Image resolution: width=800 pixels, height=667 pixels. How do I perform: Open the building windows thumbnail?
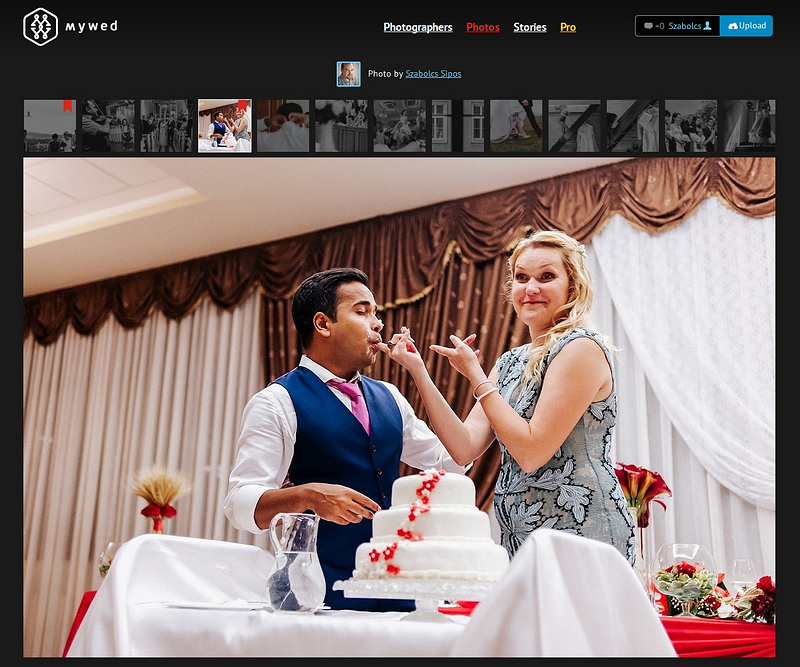[x=458, y=126]
